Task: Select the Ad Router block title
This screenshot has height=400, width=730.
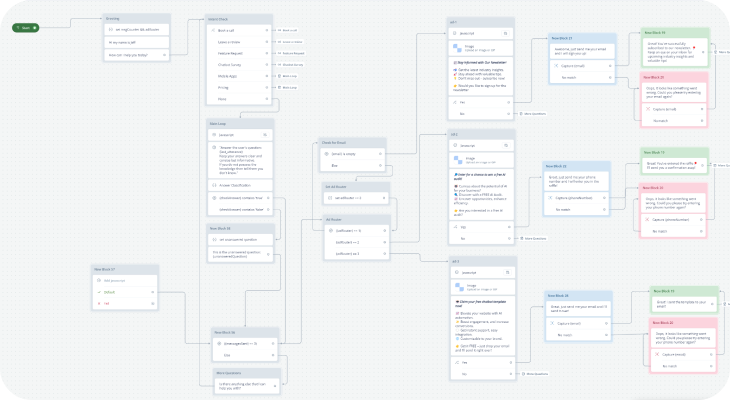Action: click(334, 219)
